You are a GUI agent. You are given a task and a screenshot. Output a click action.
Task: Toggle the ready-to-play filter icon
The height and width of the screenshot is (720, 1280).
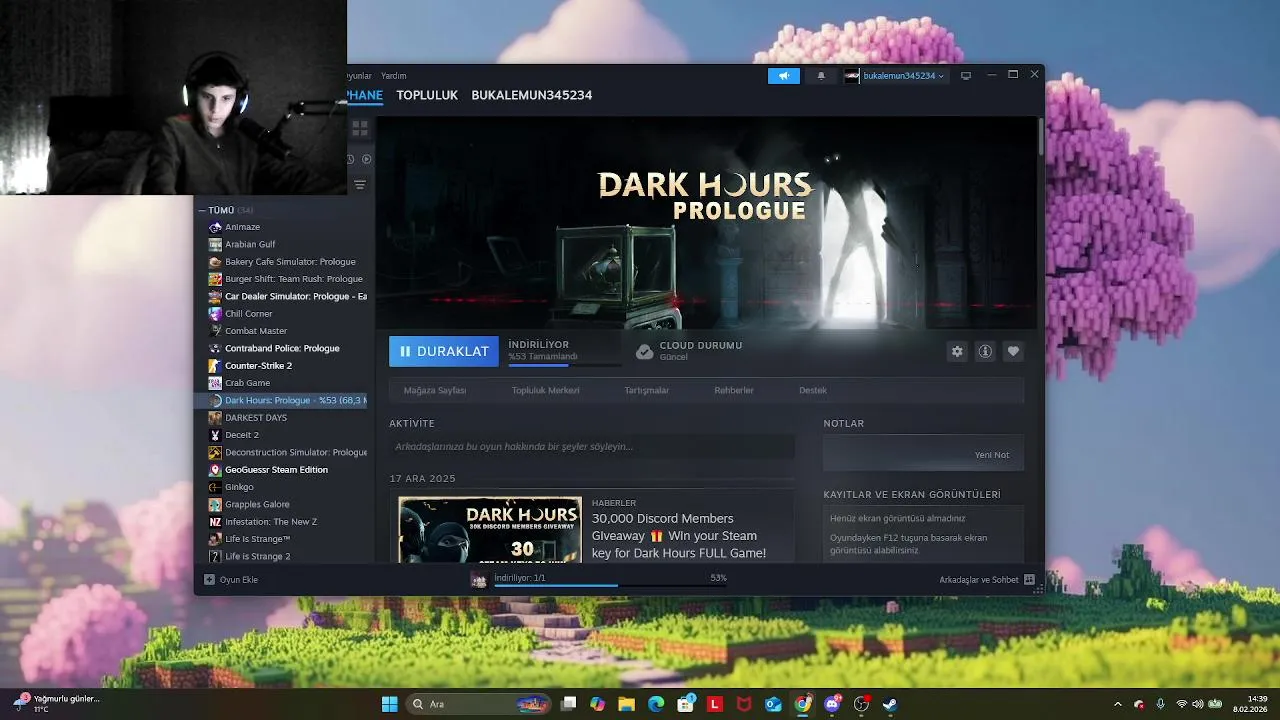[367, 159]
